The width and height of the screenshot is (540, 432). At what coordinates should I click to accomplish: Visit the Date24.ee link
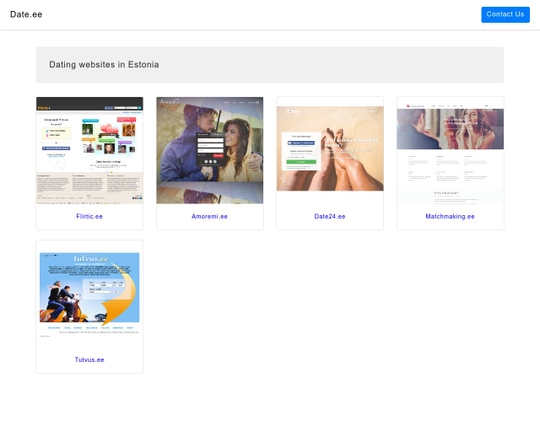click(x=330, y=216)
